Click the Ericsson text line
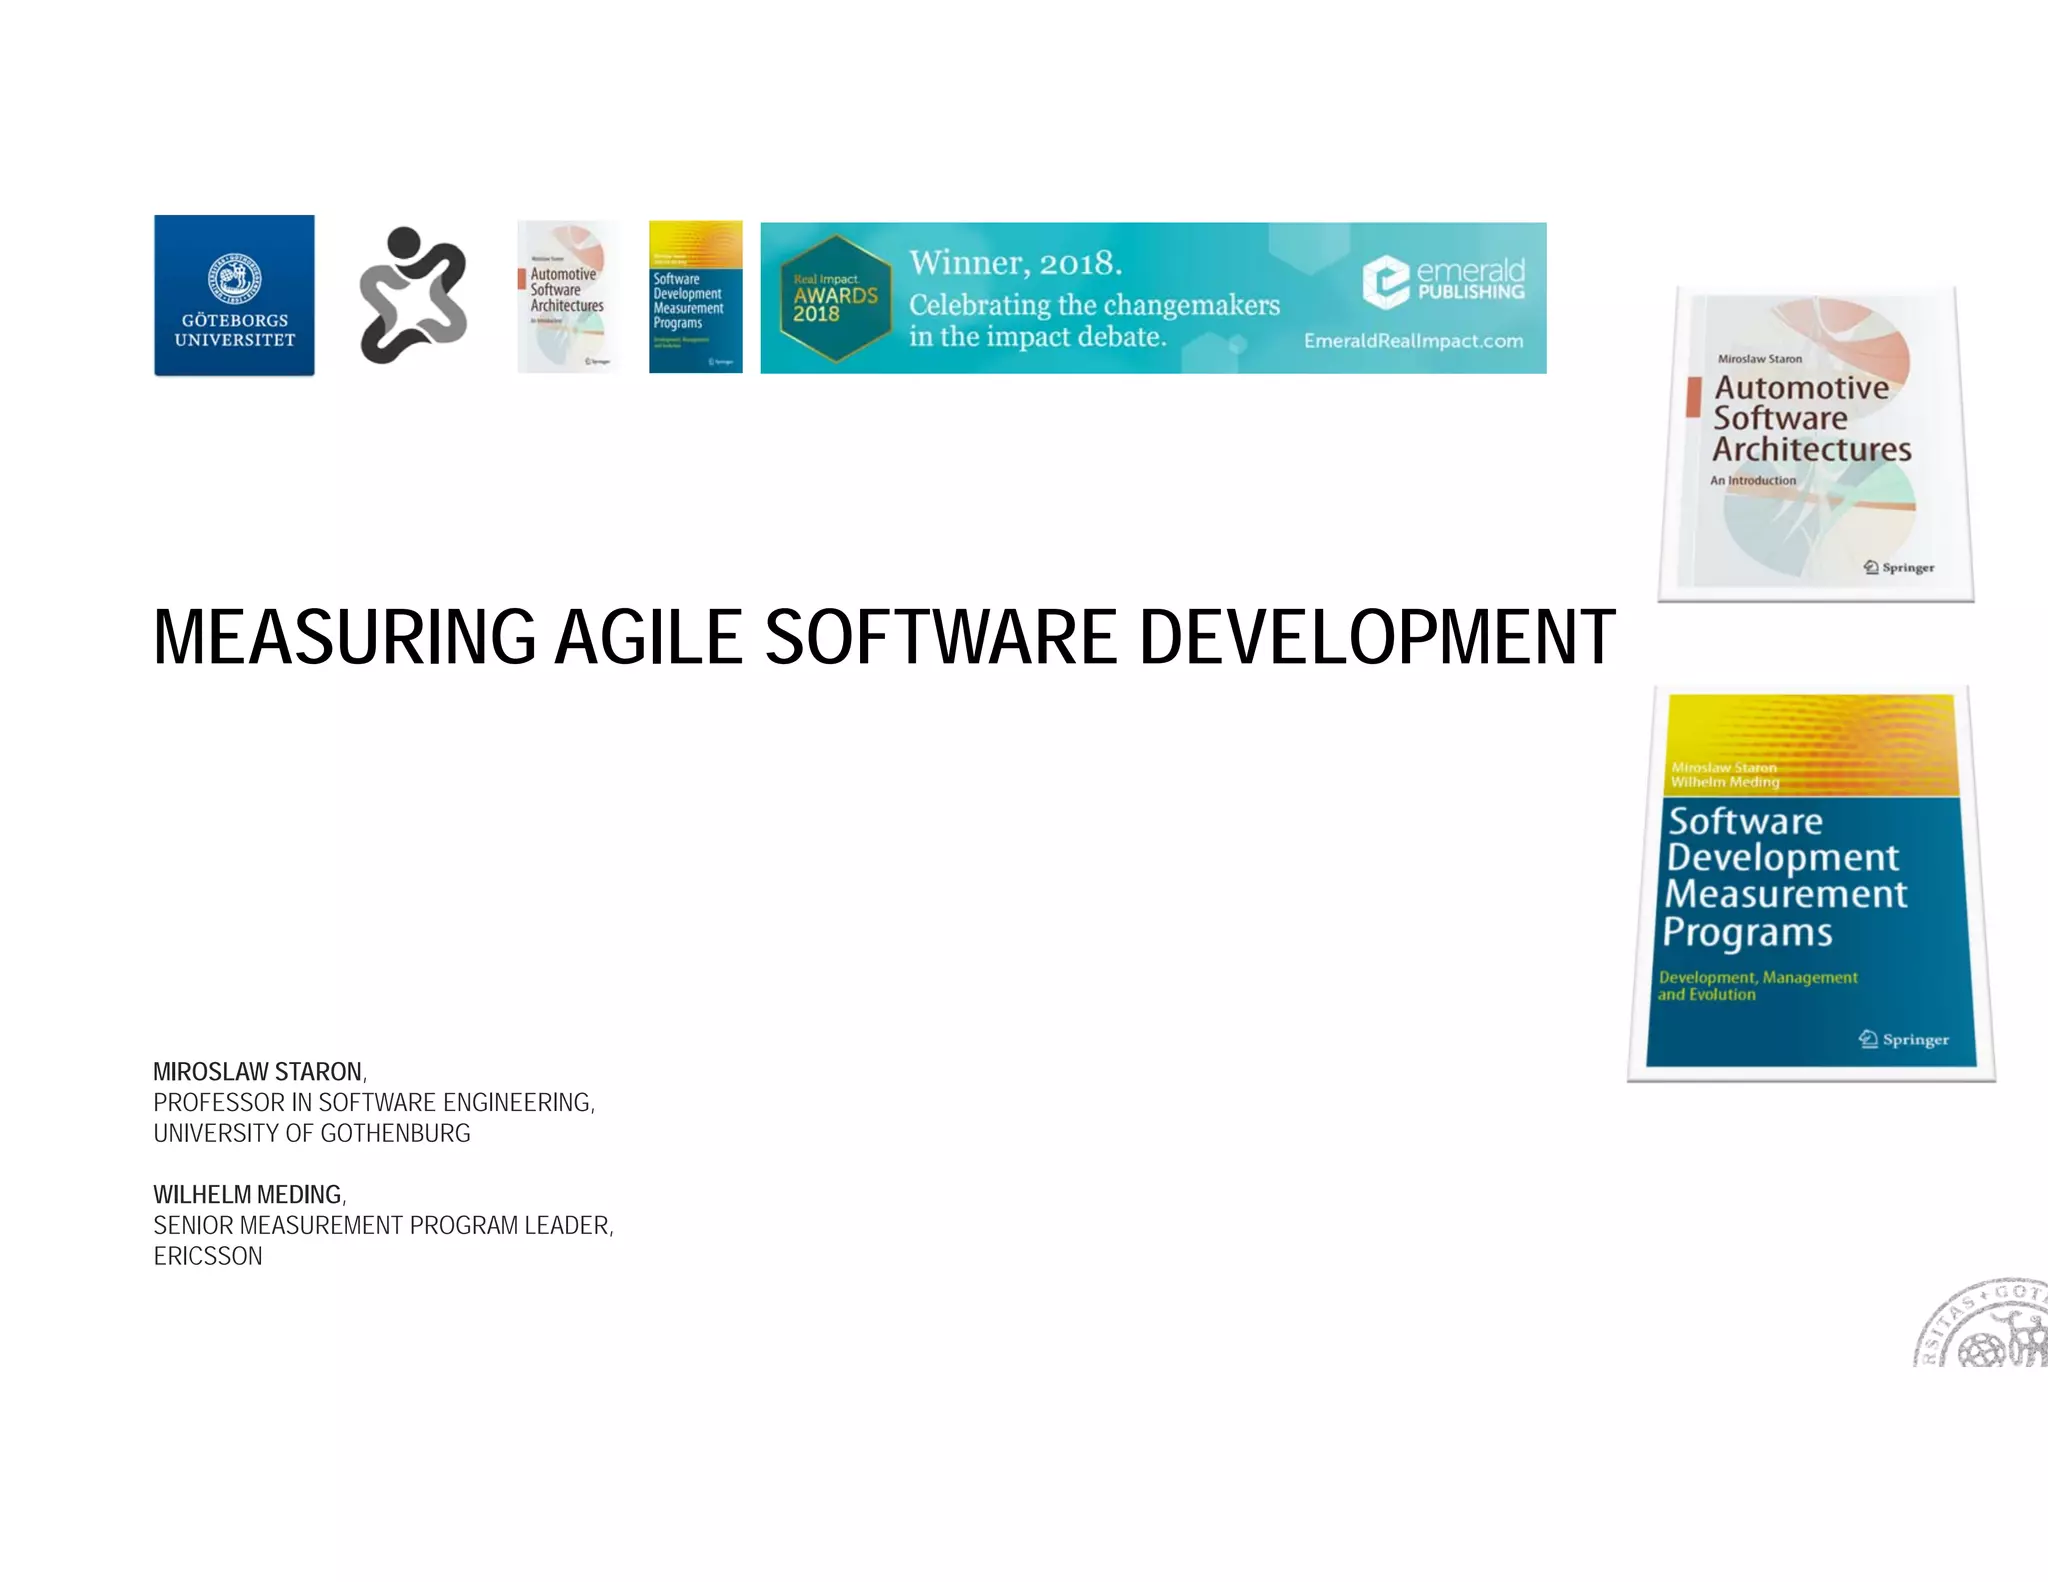 208,1256
